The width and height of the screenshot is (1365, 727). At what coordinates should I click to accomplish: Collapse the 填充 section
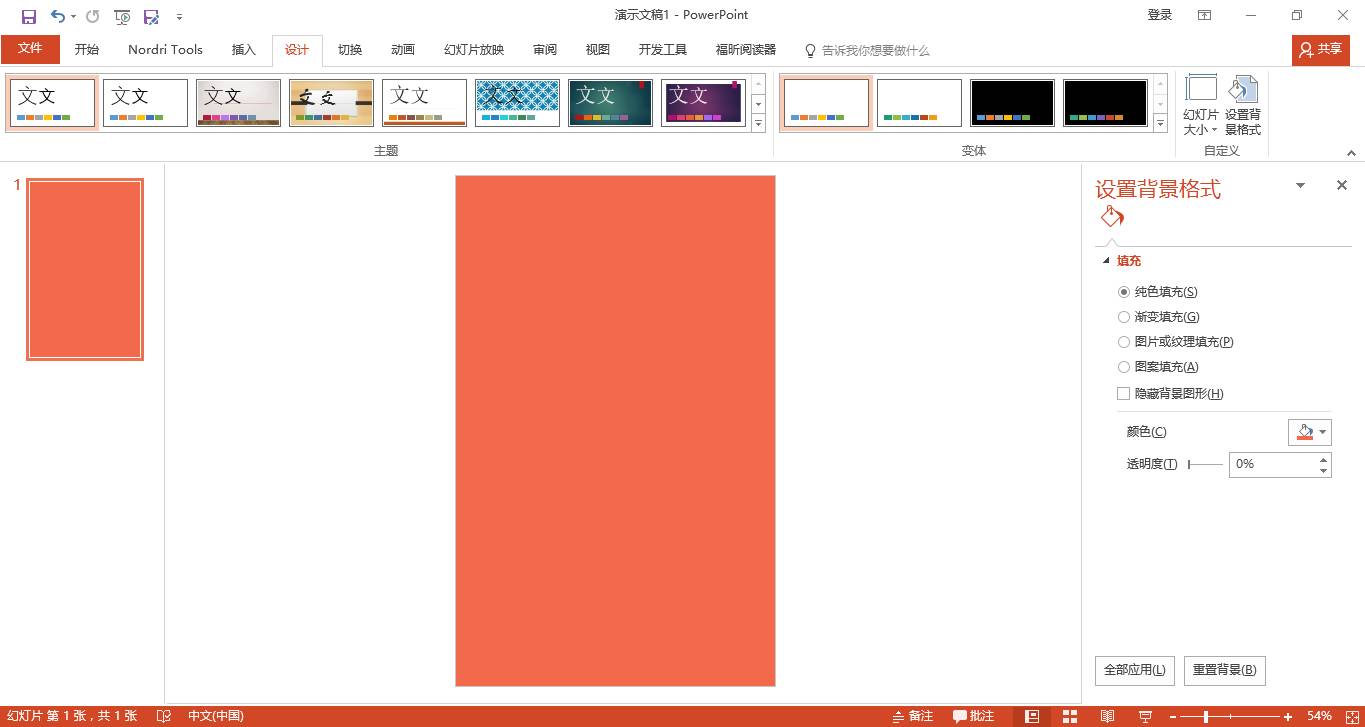tap(1106, 261)
